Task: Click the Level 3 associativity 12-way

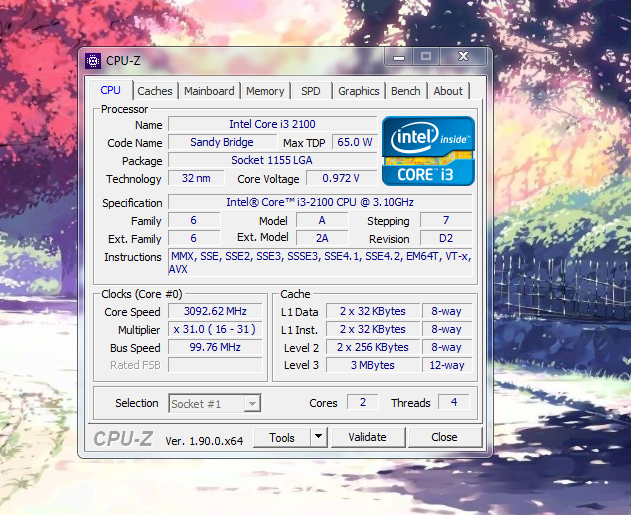Action: [447, 365]
